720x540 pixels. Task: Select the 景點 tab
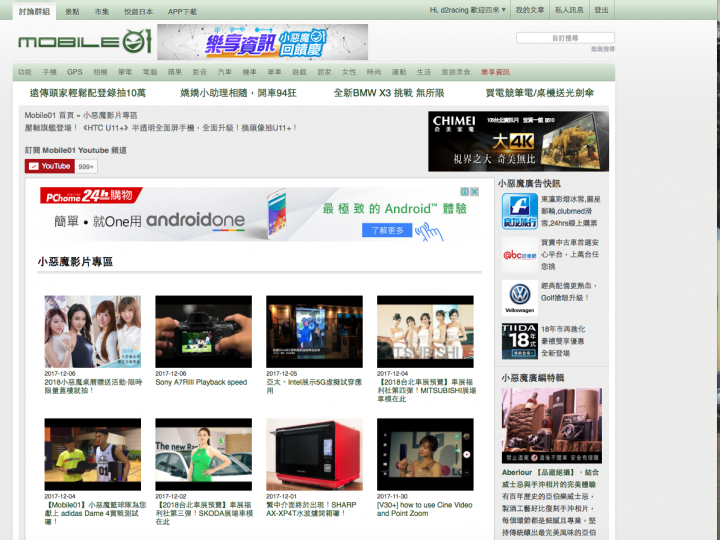(x=72, y=11)
